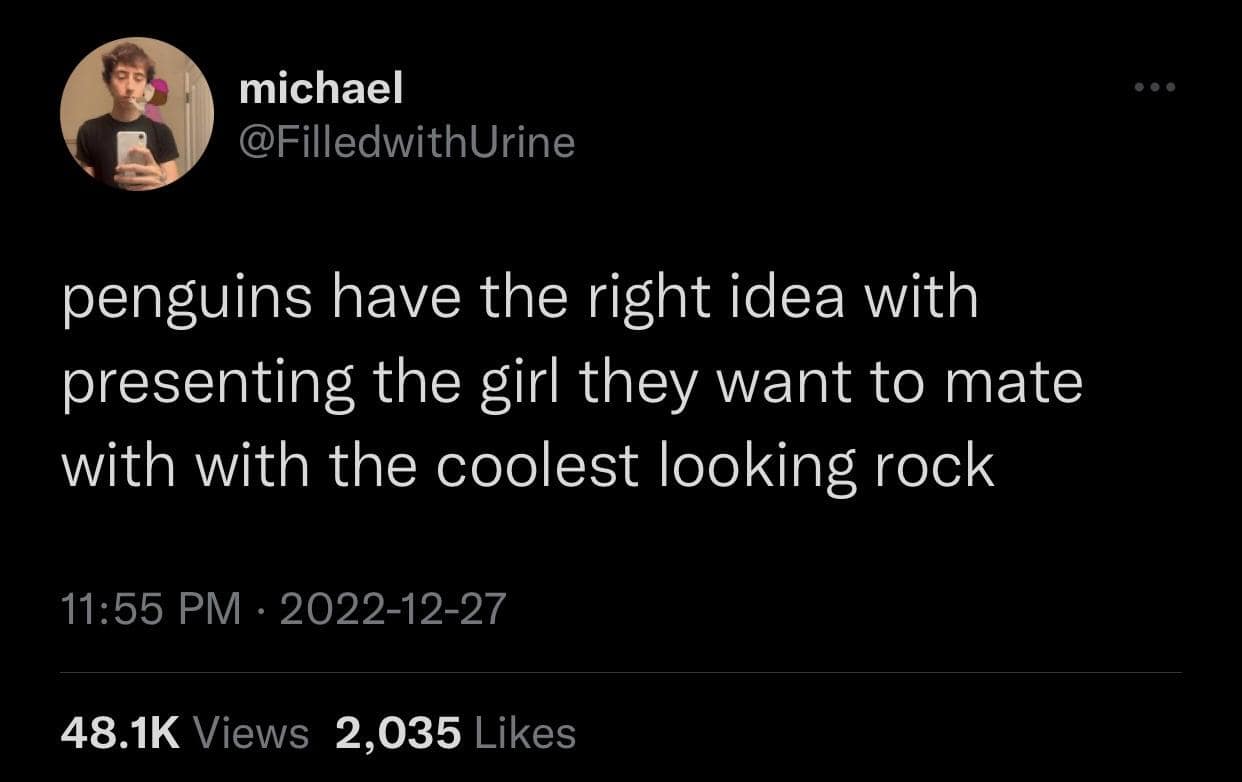Open the three-dot more options menu
1242x782 pixels.
tap(1157, 88)
